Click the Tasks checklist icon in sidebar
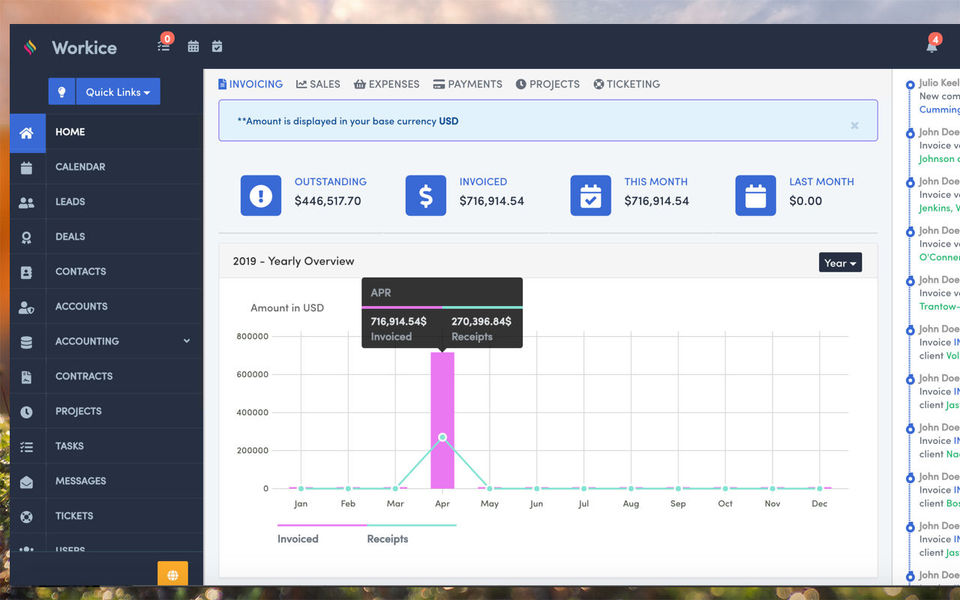Screen dimensions: 960x600 tap(26, 447)
